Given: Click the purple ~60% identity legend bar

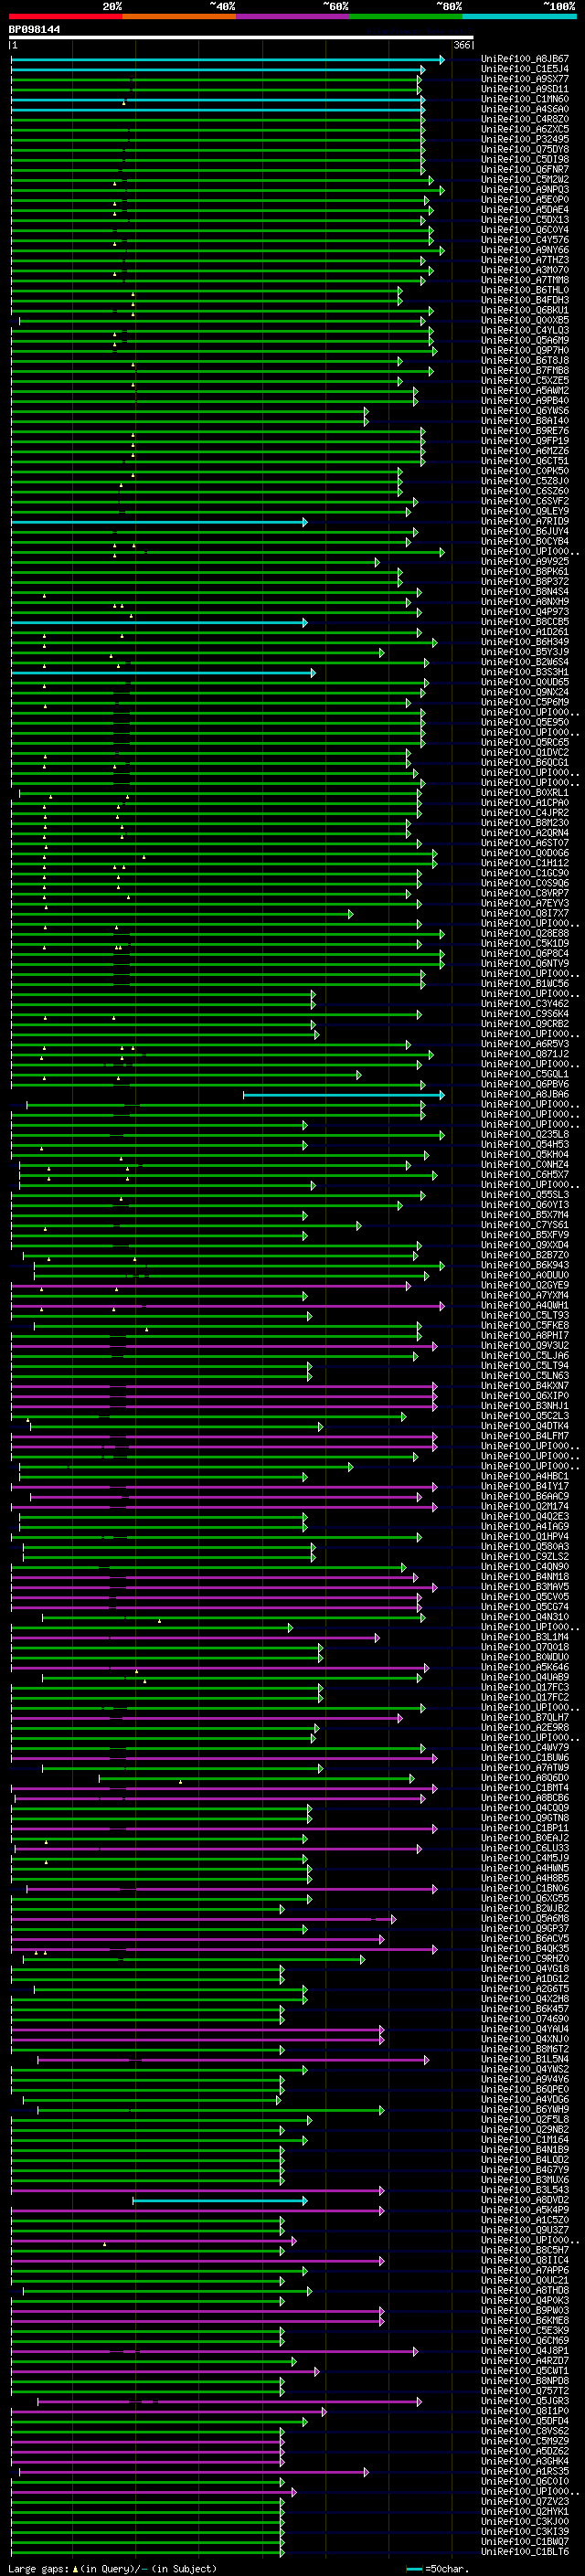Looking at the screenshot, I should click(292, 16).
